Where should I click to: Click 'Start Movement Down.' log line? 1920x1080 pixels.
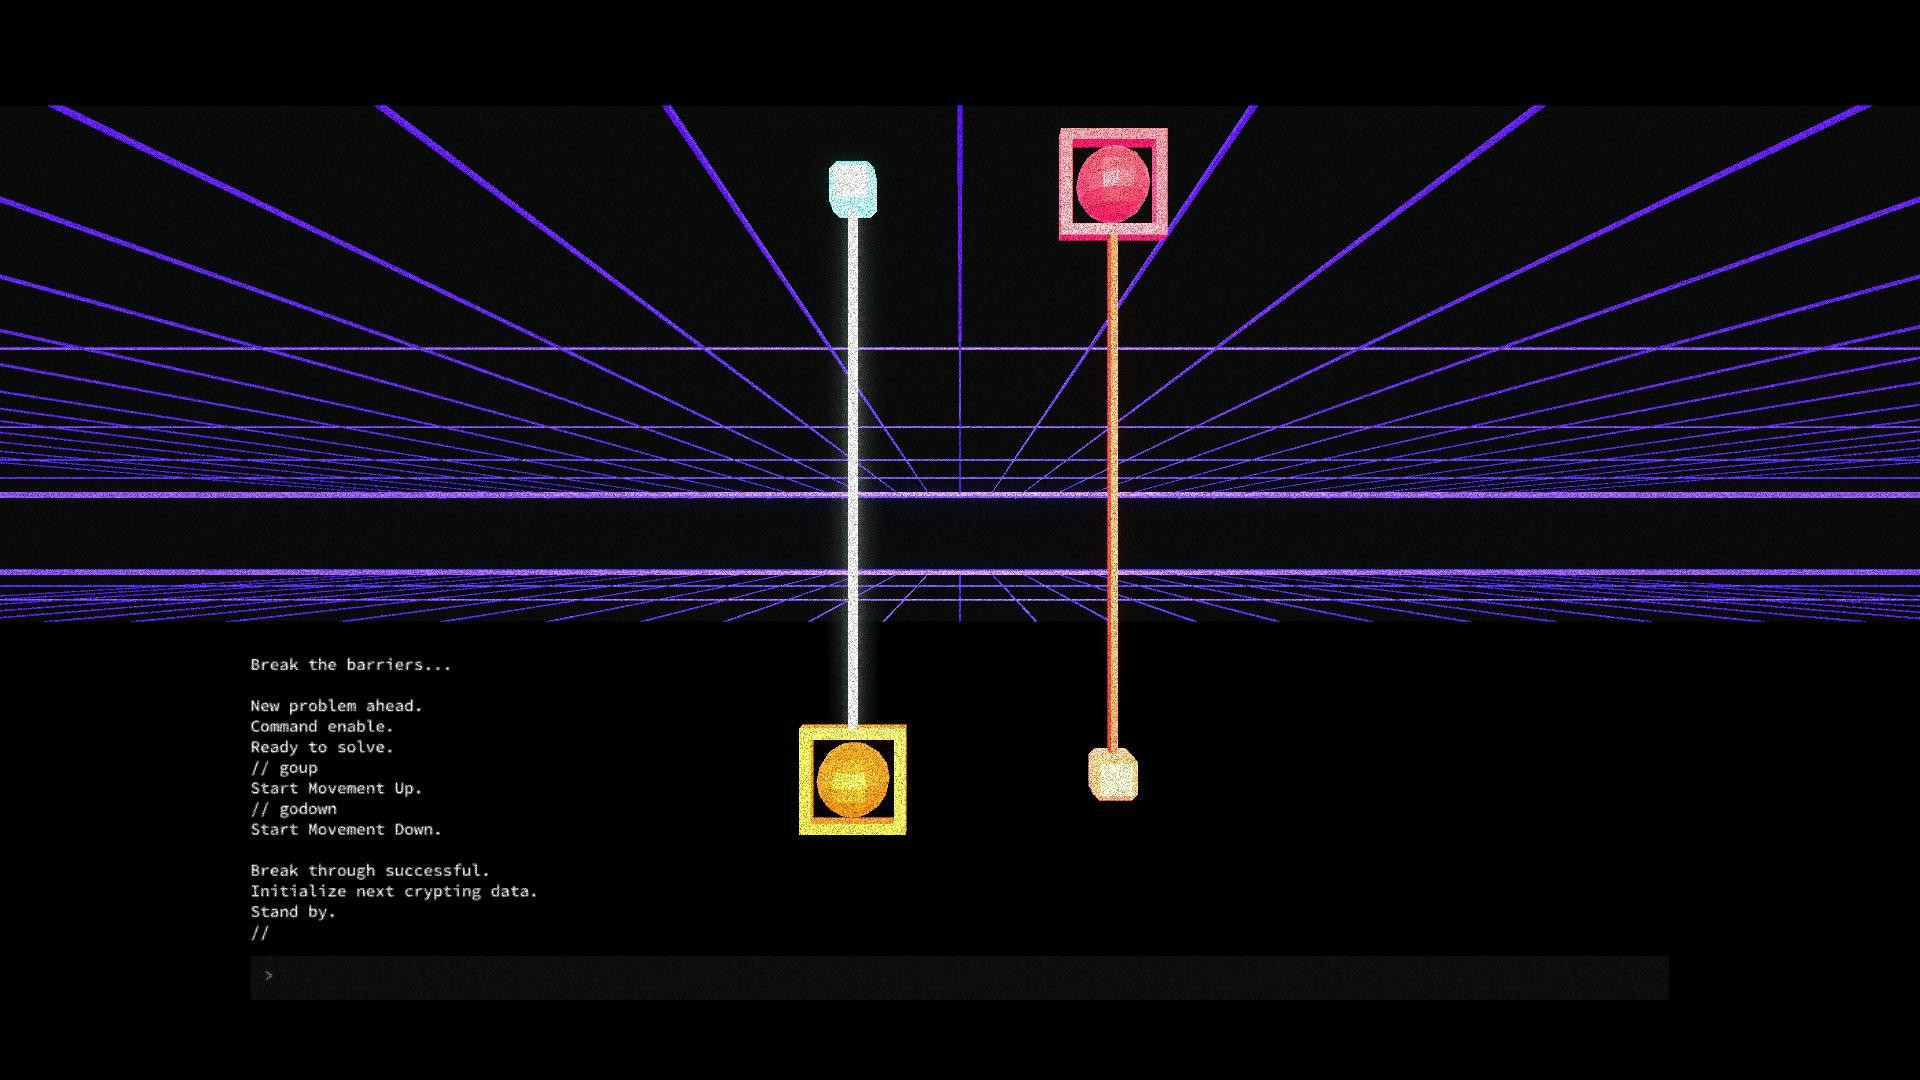coord(346,829)
